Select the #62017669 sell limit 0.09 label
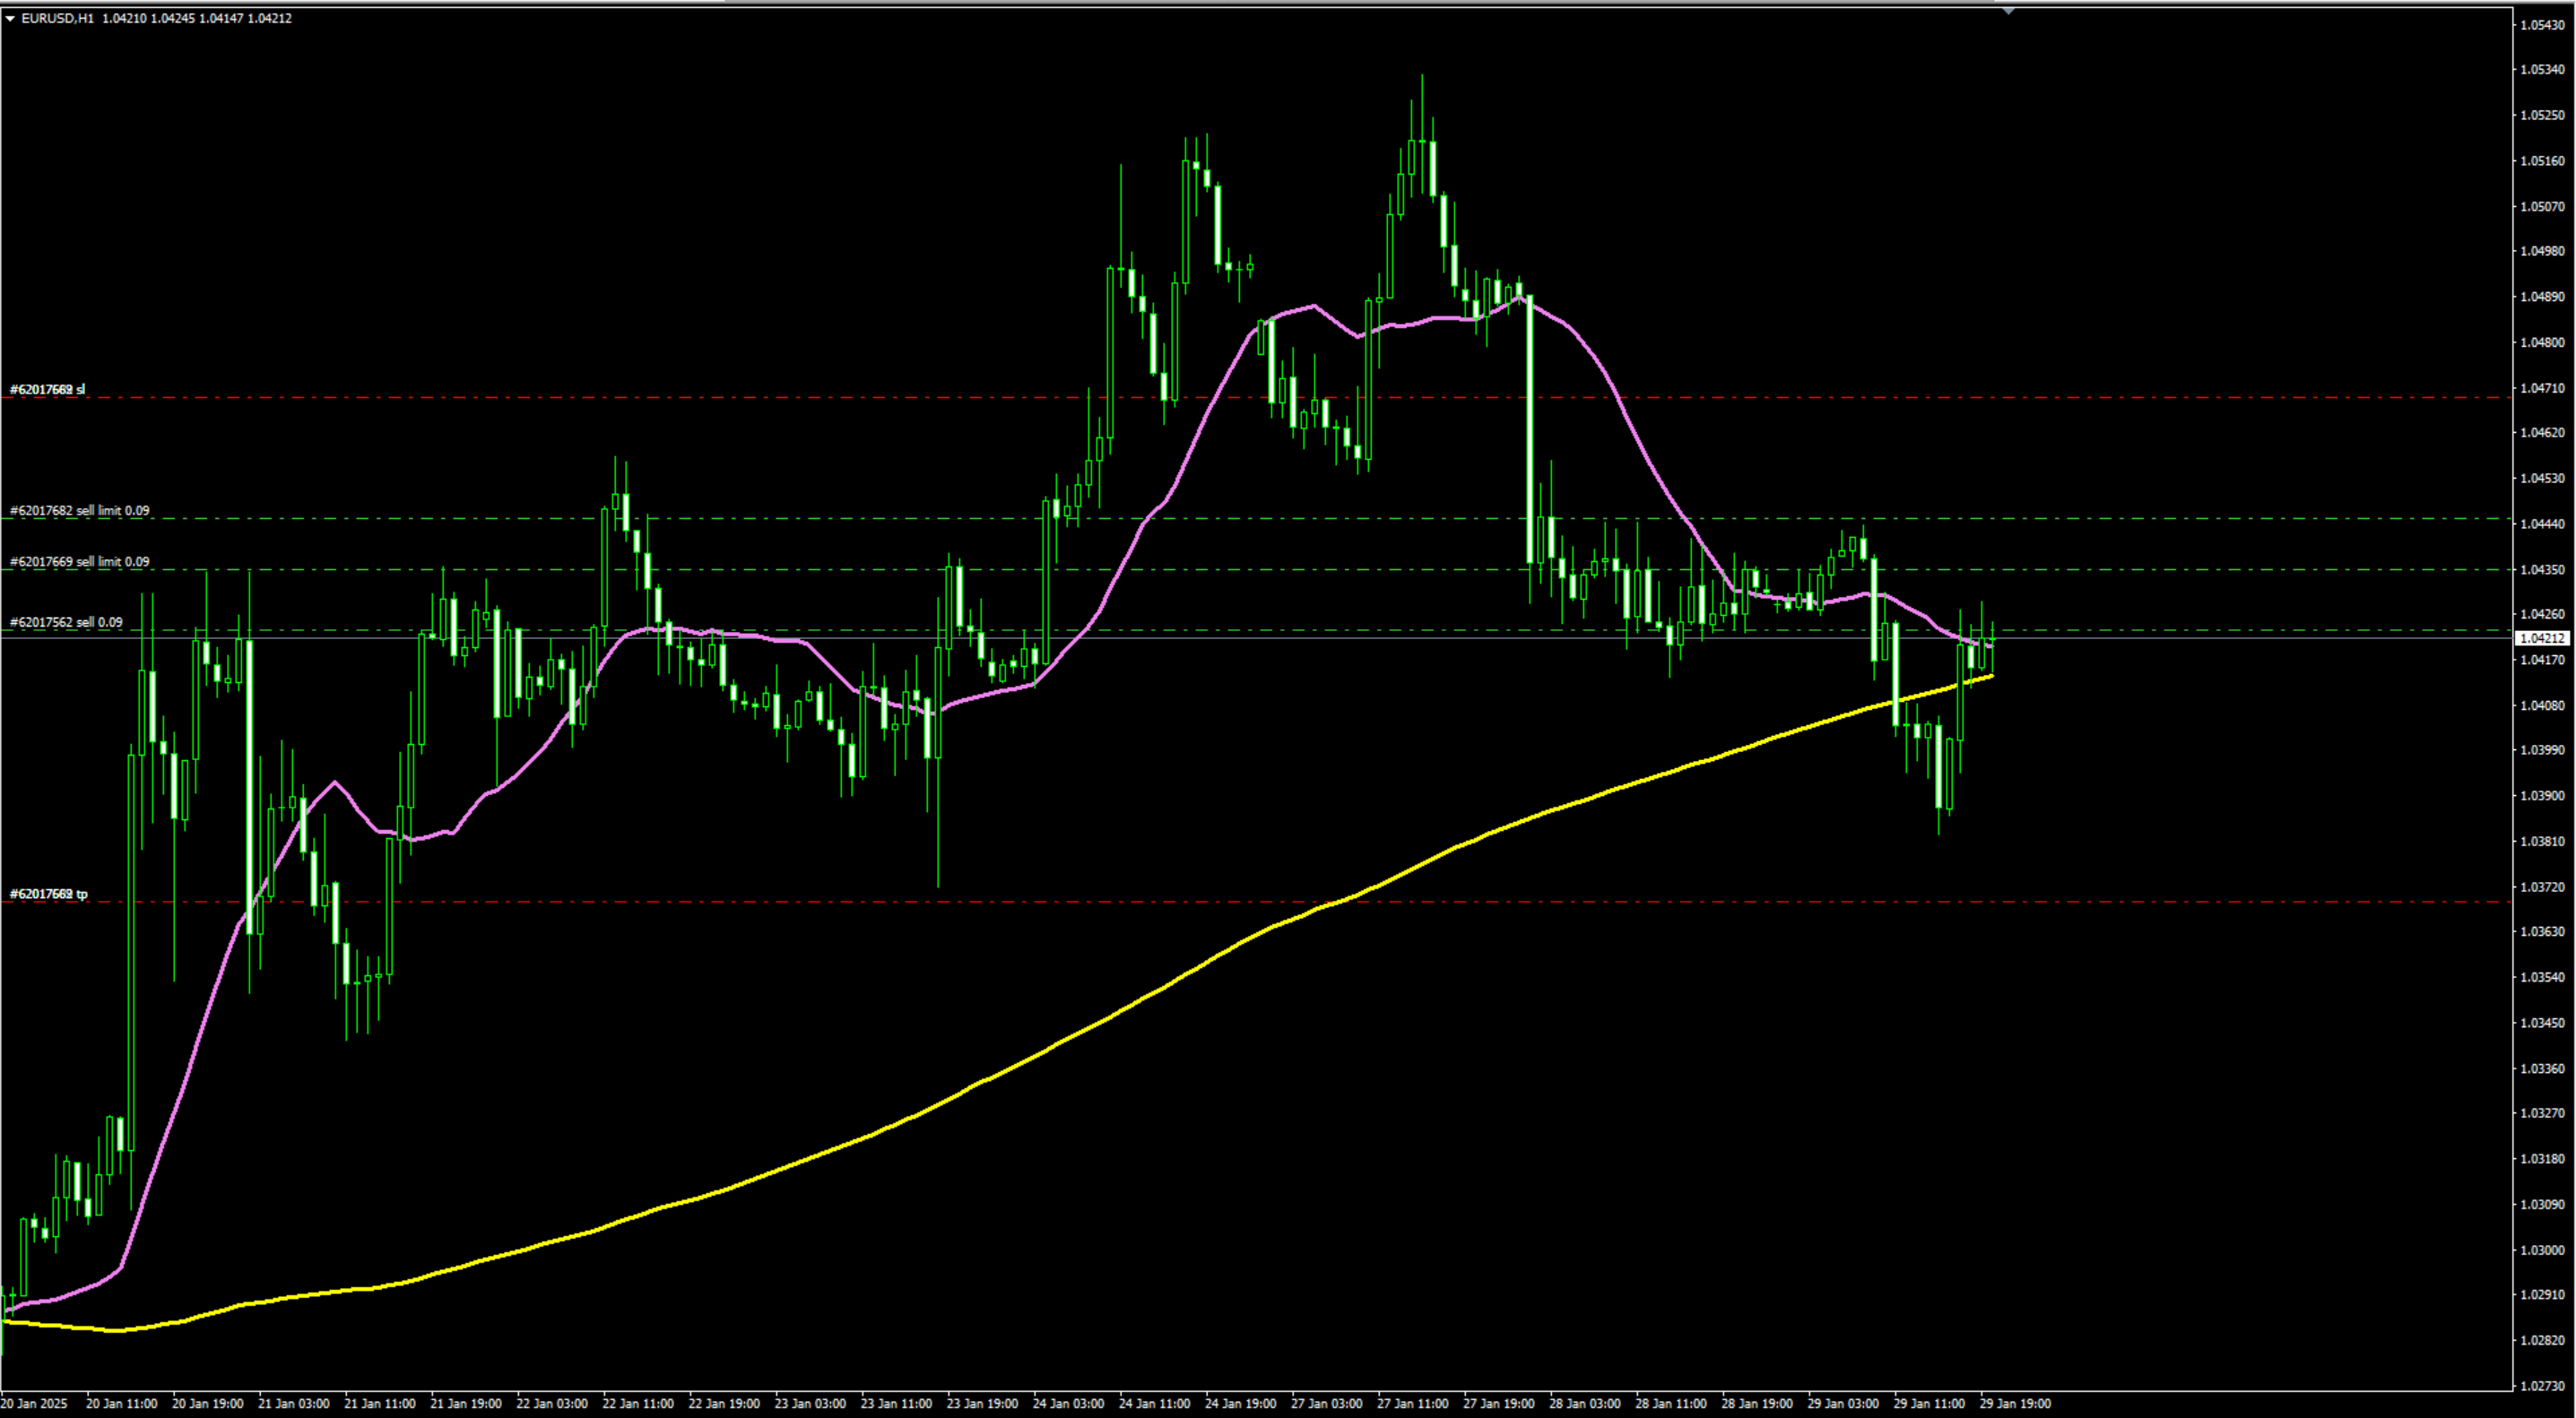The image size is (2576, 1418). [80, 562]
